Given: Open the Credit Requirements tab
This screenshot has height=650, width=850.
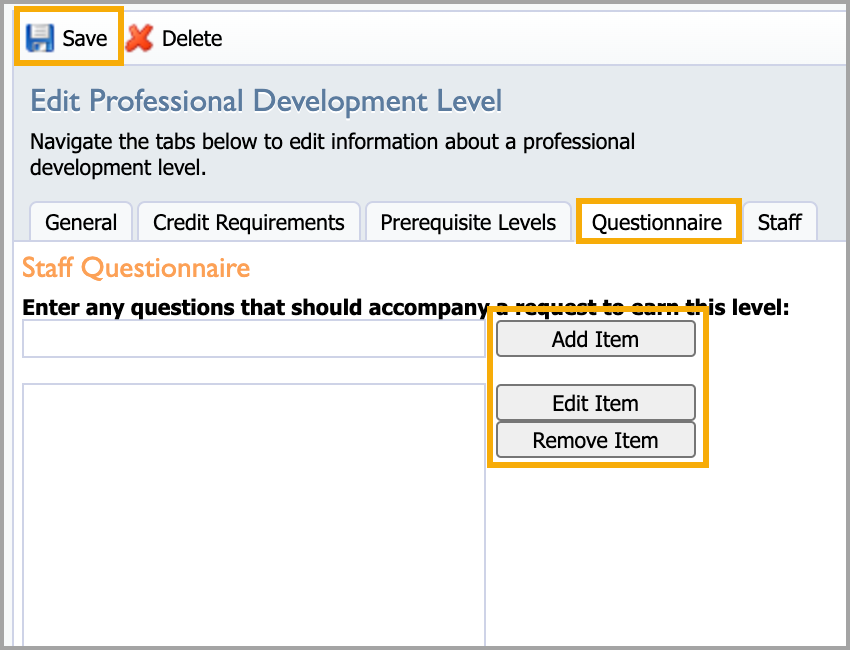Looking at the screenshot, I should 249,222.
